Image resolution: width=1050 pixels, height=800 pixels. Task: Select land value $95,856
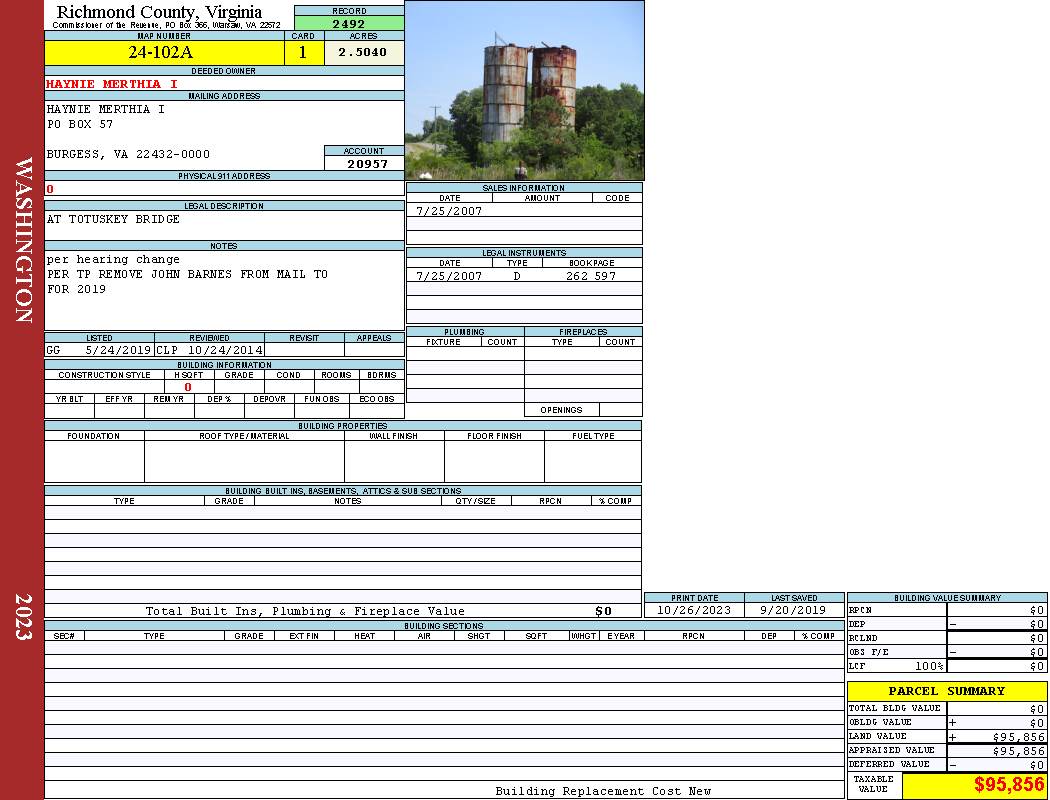[1019, 736]
